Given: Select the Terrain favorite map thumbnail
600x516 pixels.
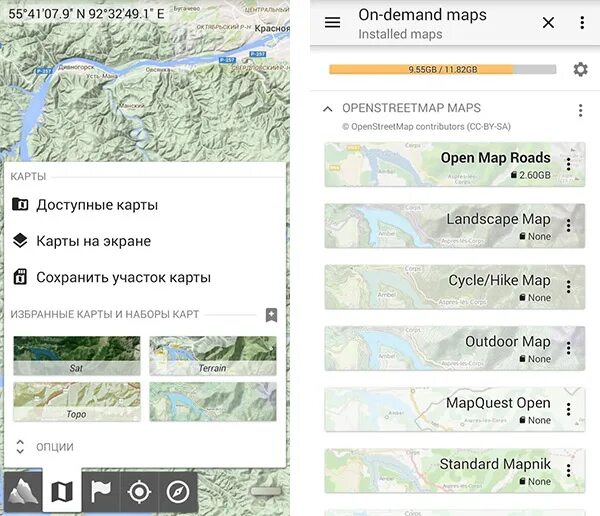Looking at the screenshot, I should click(x=213, y=356).
